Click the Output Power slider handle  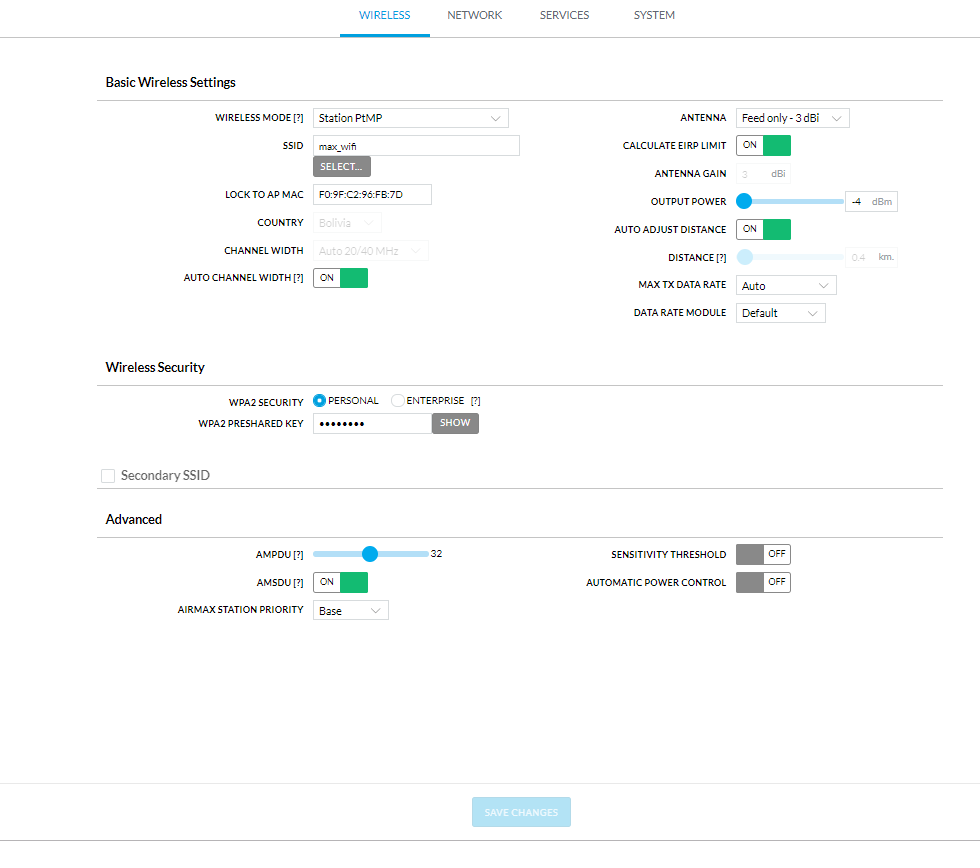point(744,201)
